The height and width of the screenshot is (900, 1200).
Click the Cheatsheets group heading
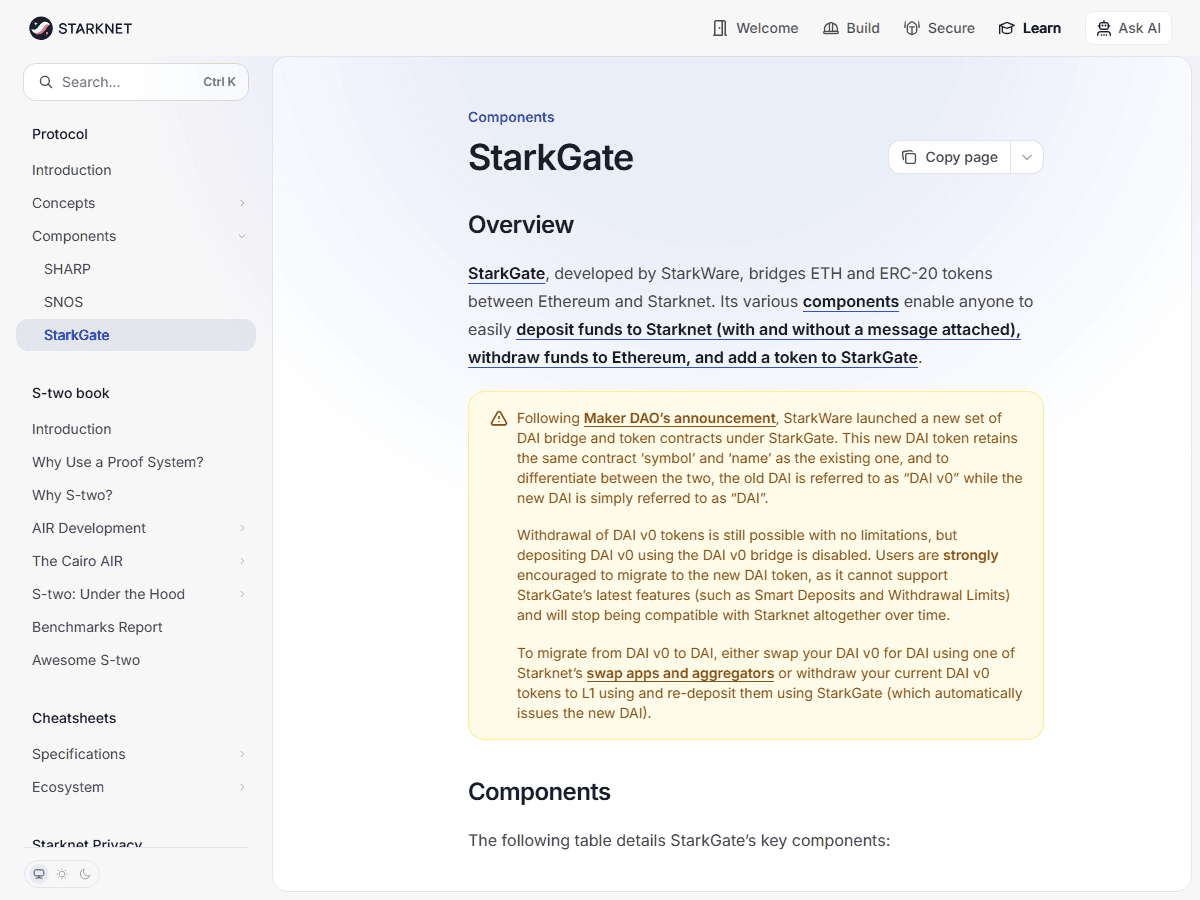pyautogui.click(x=74, y=718)
